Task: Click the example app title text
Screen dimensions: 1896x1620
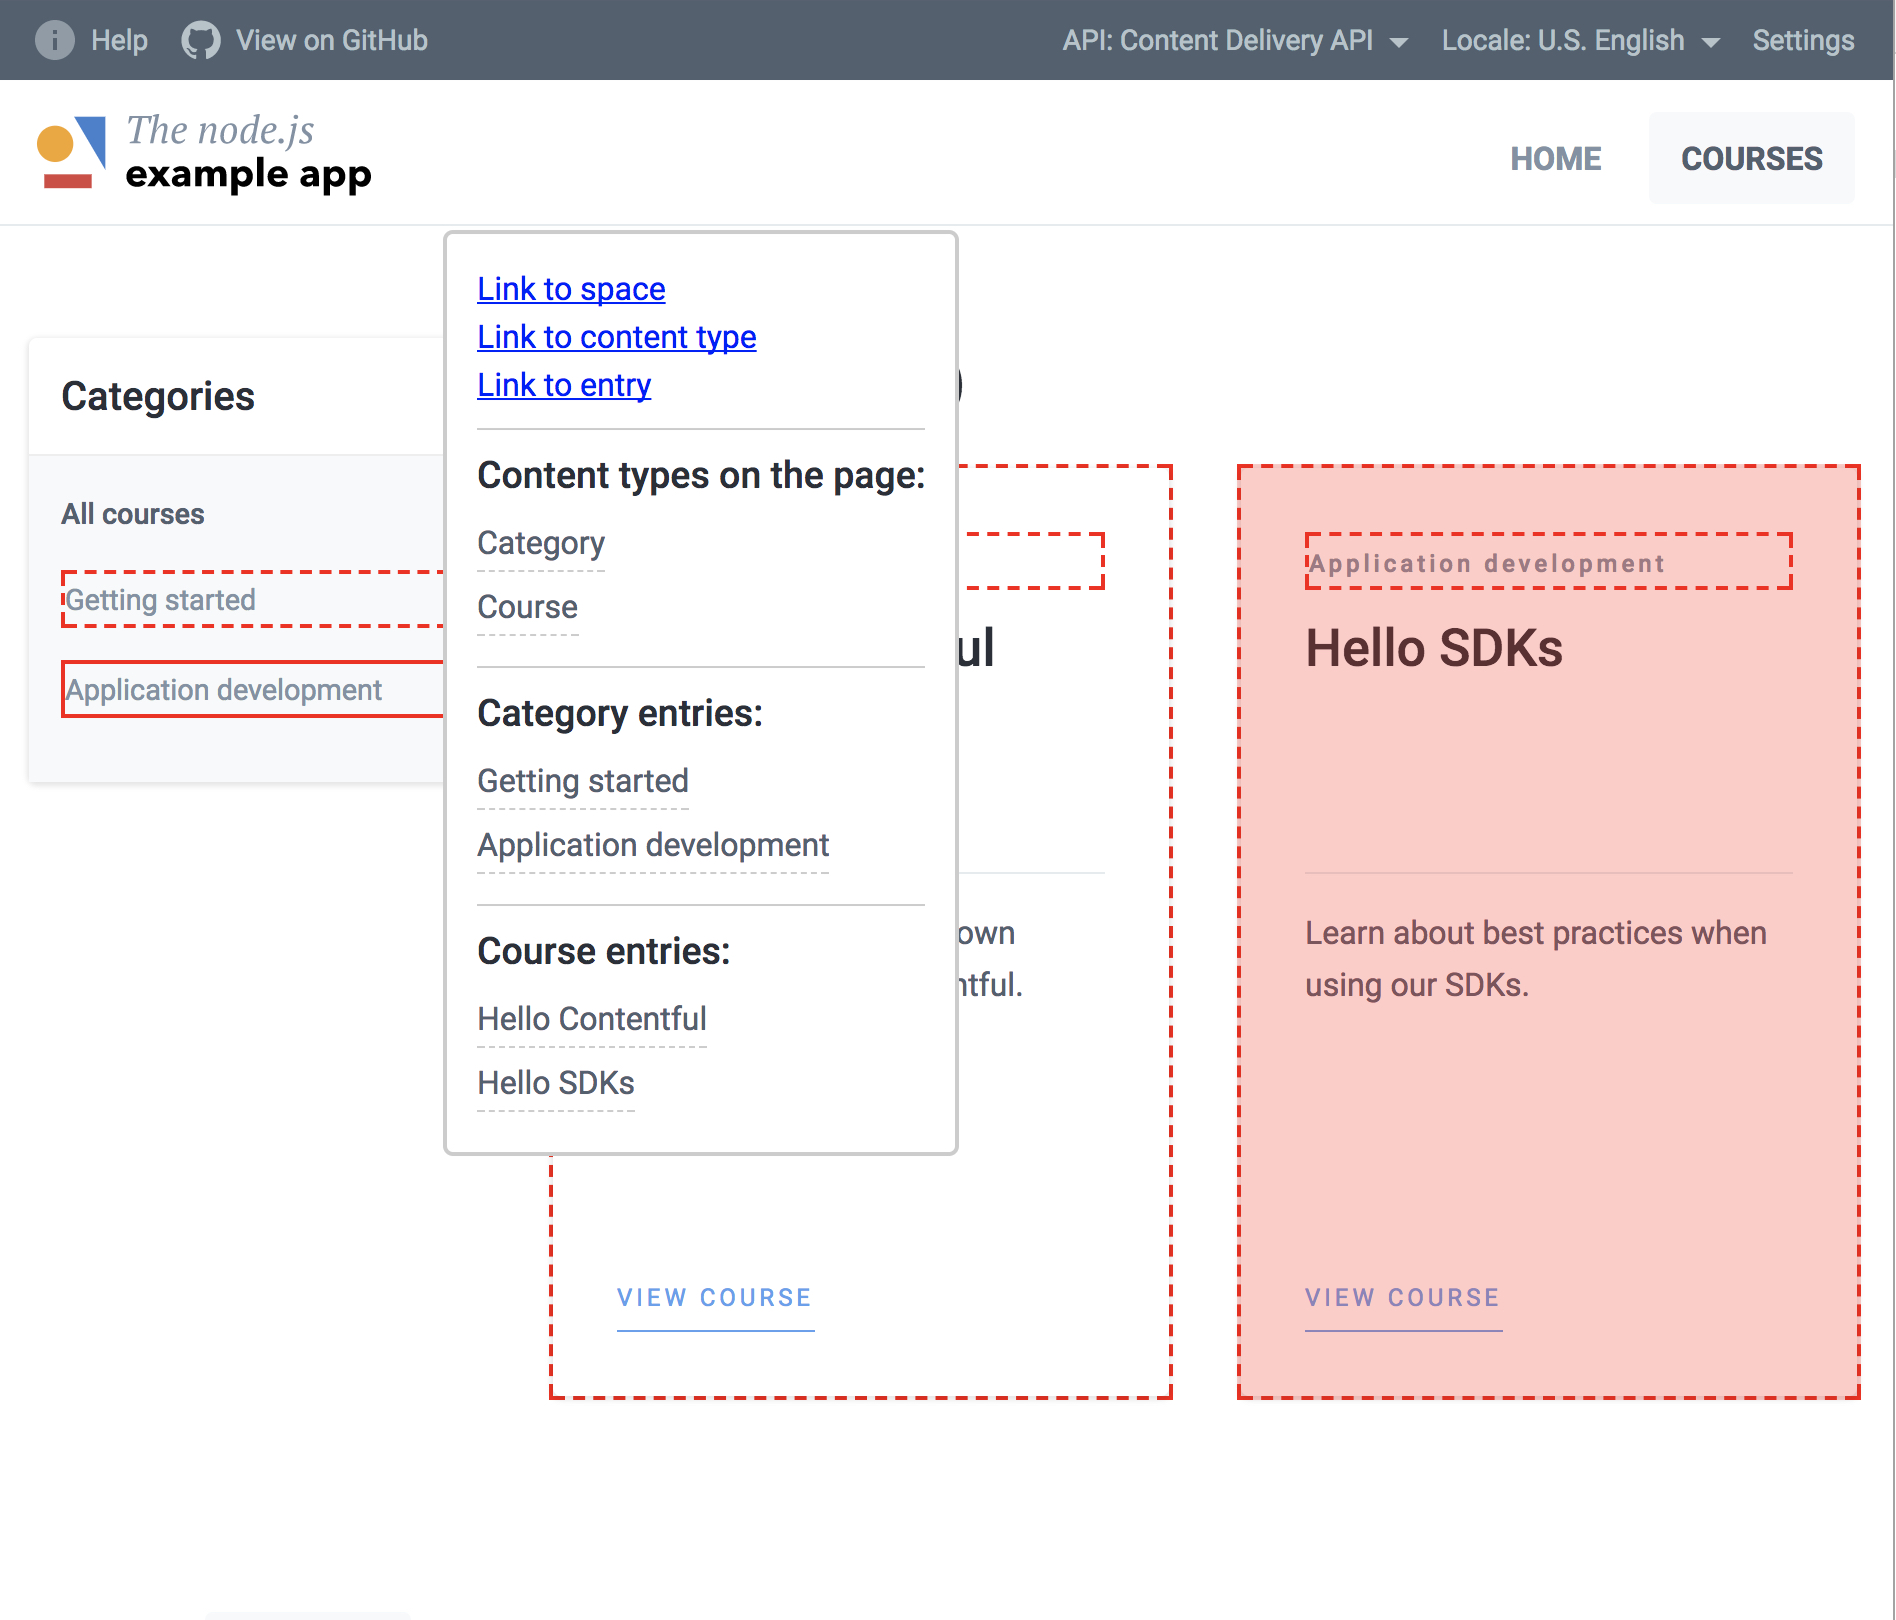Action: point(248,174)
